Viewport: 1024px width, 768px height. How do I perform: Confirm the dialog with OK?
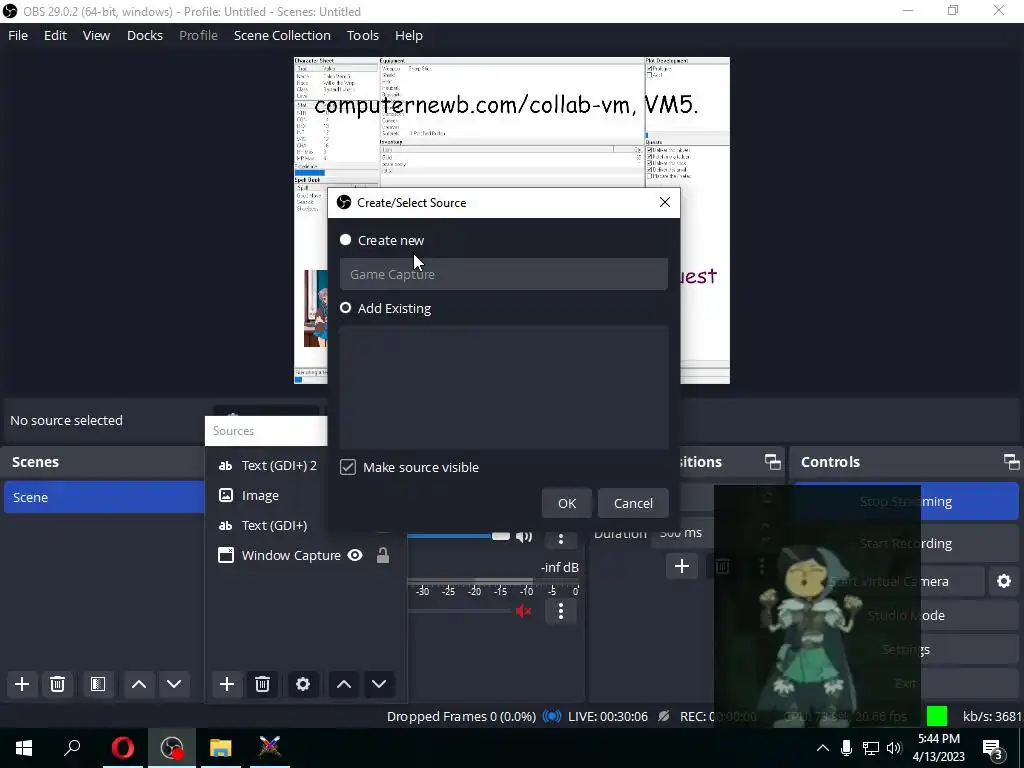point(567,503)
